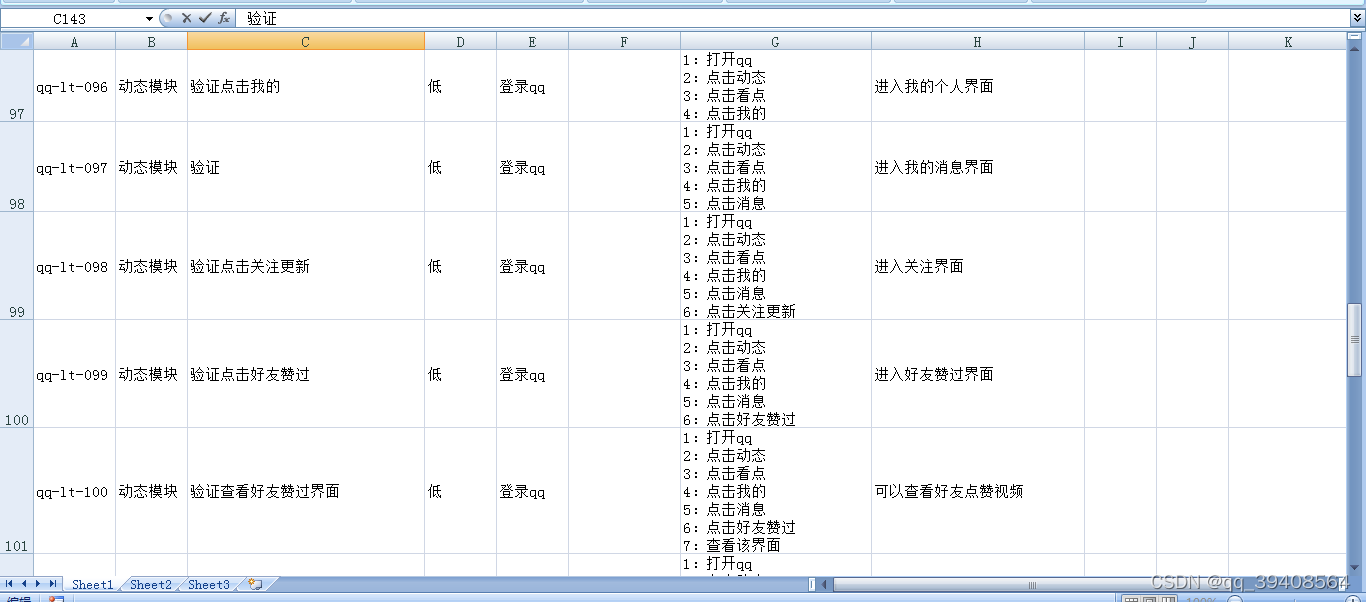Select column K header
Viewport: 1366px width, 602px height.
coord(1288,41)
